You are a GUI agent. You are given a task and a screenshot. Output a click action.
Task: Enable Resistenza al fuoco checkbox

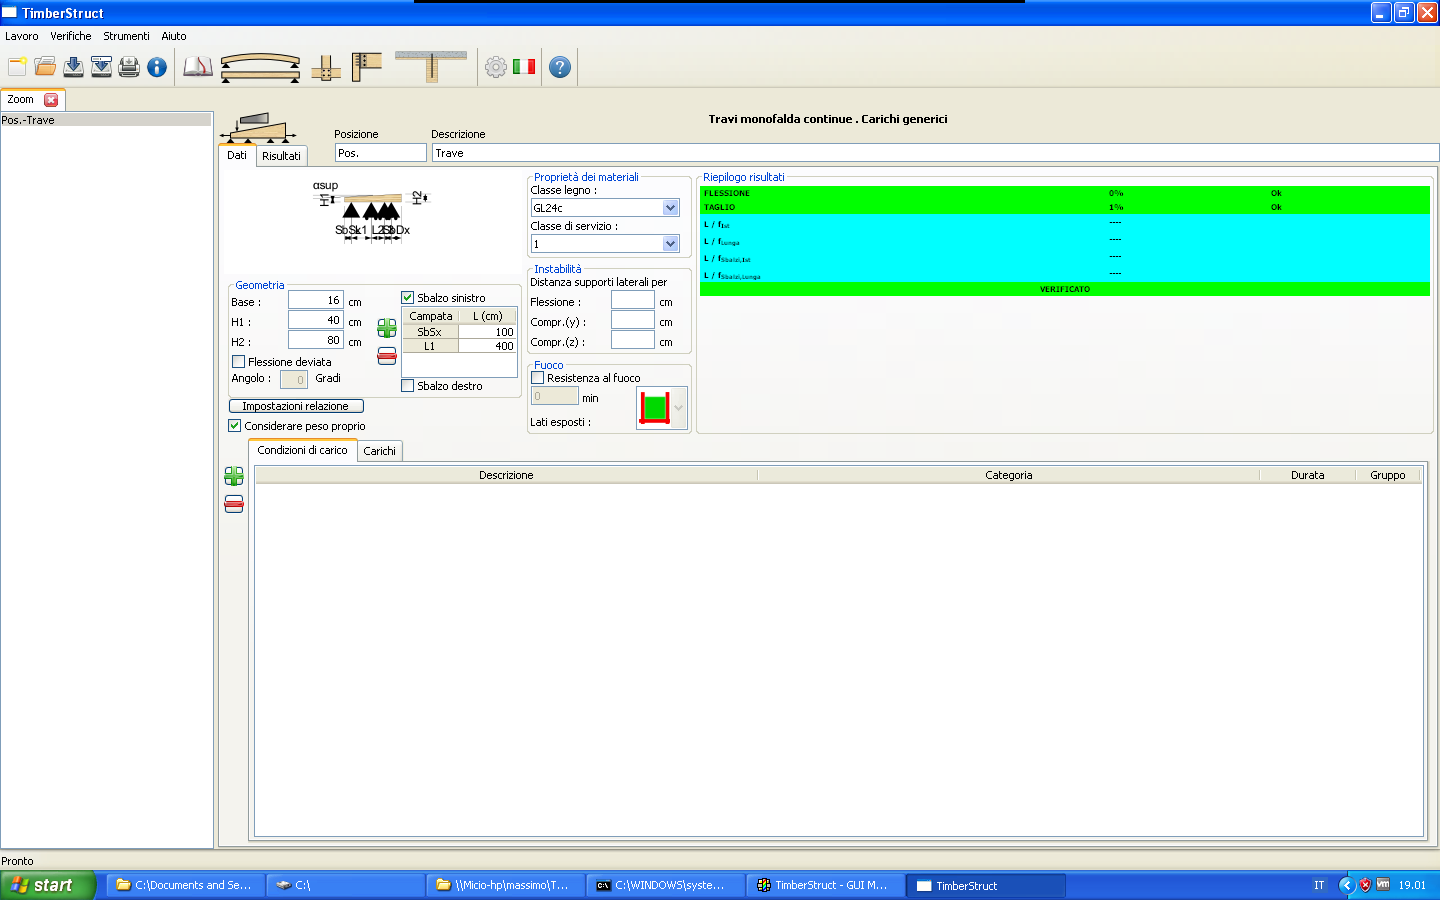(x=538, y=378)
